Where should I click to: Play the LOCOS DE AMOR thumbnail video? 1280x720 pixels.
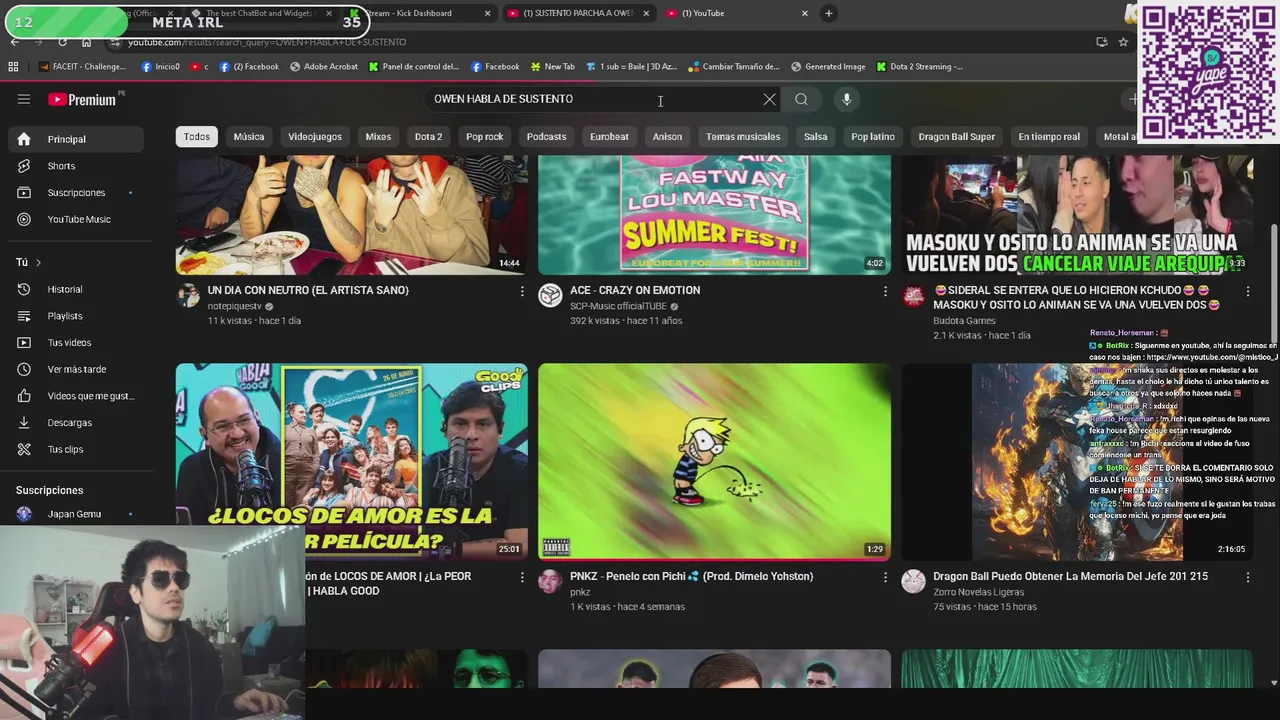click(352, 461)
